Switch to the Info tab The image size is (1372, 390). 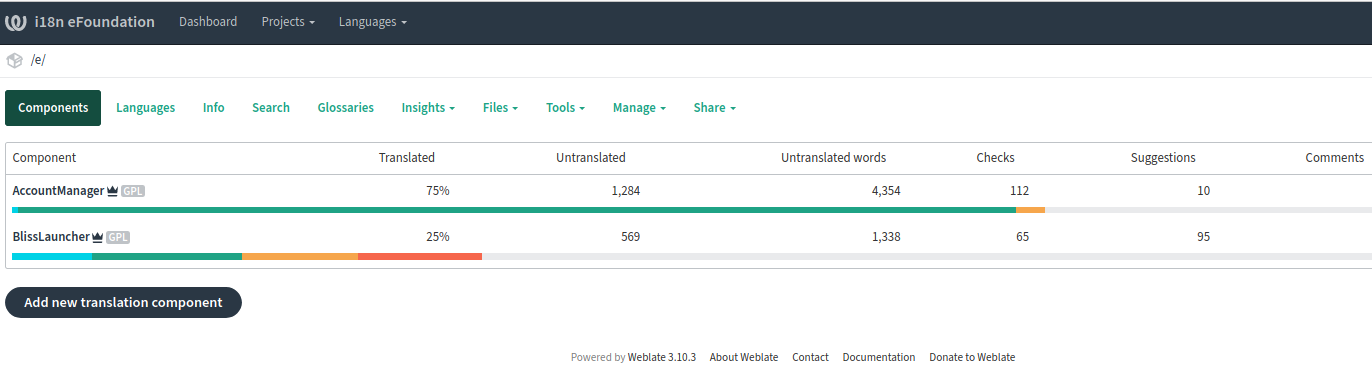pos(214,108)
